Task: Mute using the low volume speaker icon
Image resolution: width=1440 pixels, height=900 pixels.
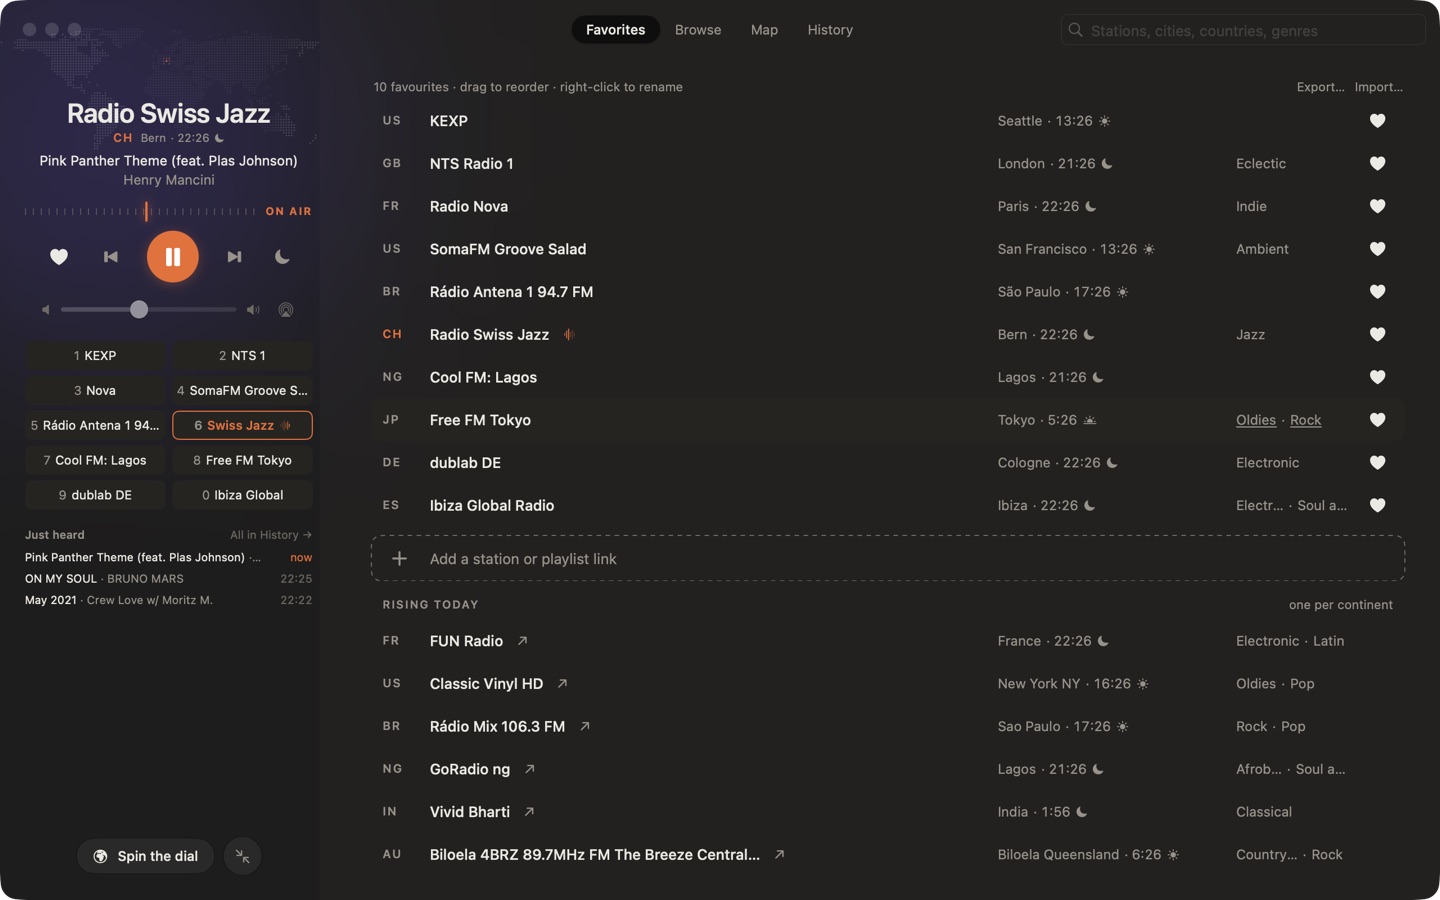Action: tap(45, 310)
